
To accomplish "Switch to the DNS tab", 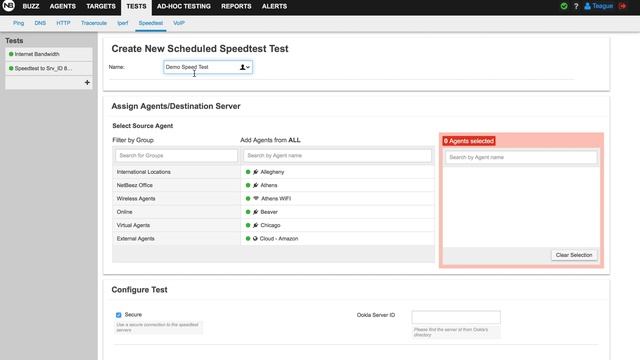I will 40,23.
